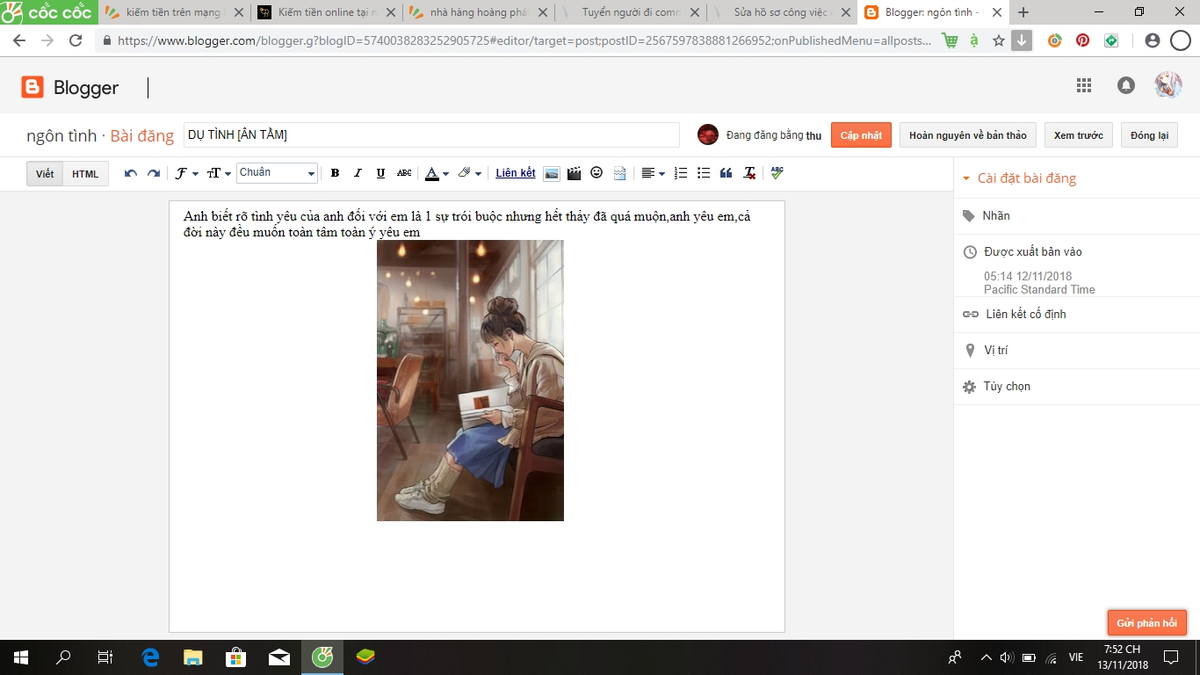Image resolution: width=1200 pixels, height=675 pixels.
Task: Apply strikethrough with the ABC icon
Action: (404, 173)
